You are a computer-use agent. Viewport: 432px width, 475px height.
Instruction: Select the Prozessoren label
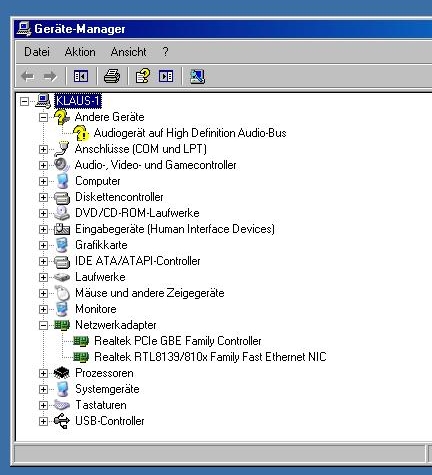pos(104,373)
